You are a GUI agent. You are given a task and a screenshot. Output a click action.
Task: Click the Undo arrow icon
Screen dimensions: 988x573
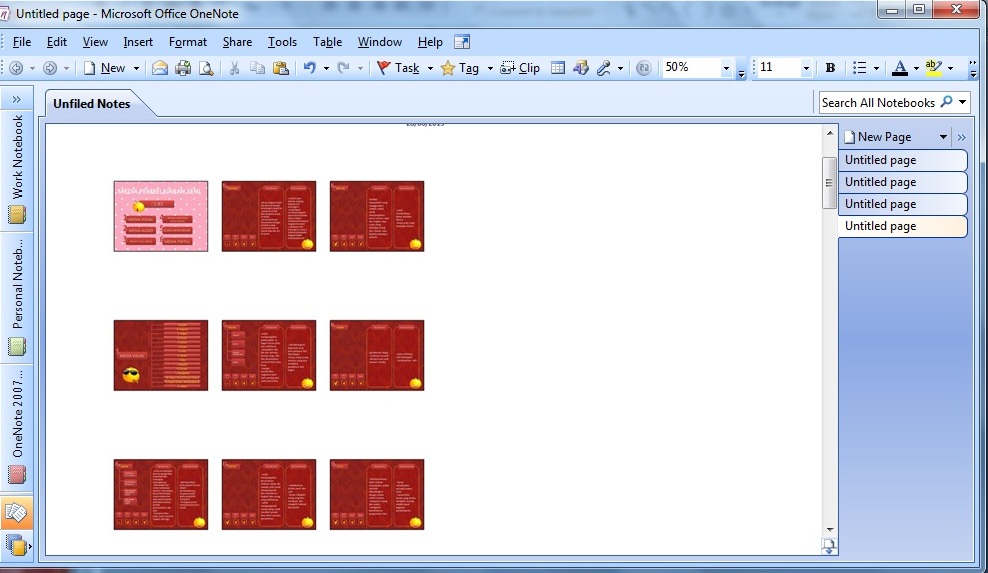[309, 67]
